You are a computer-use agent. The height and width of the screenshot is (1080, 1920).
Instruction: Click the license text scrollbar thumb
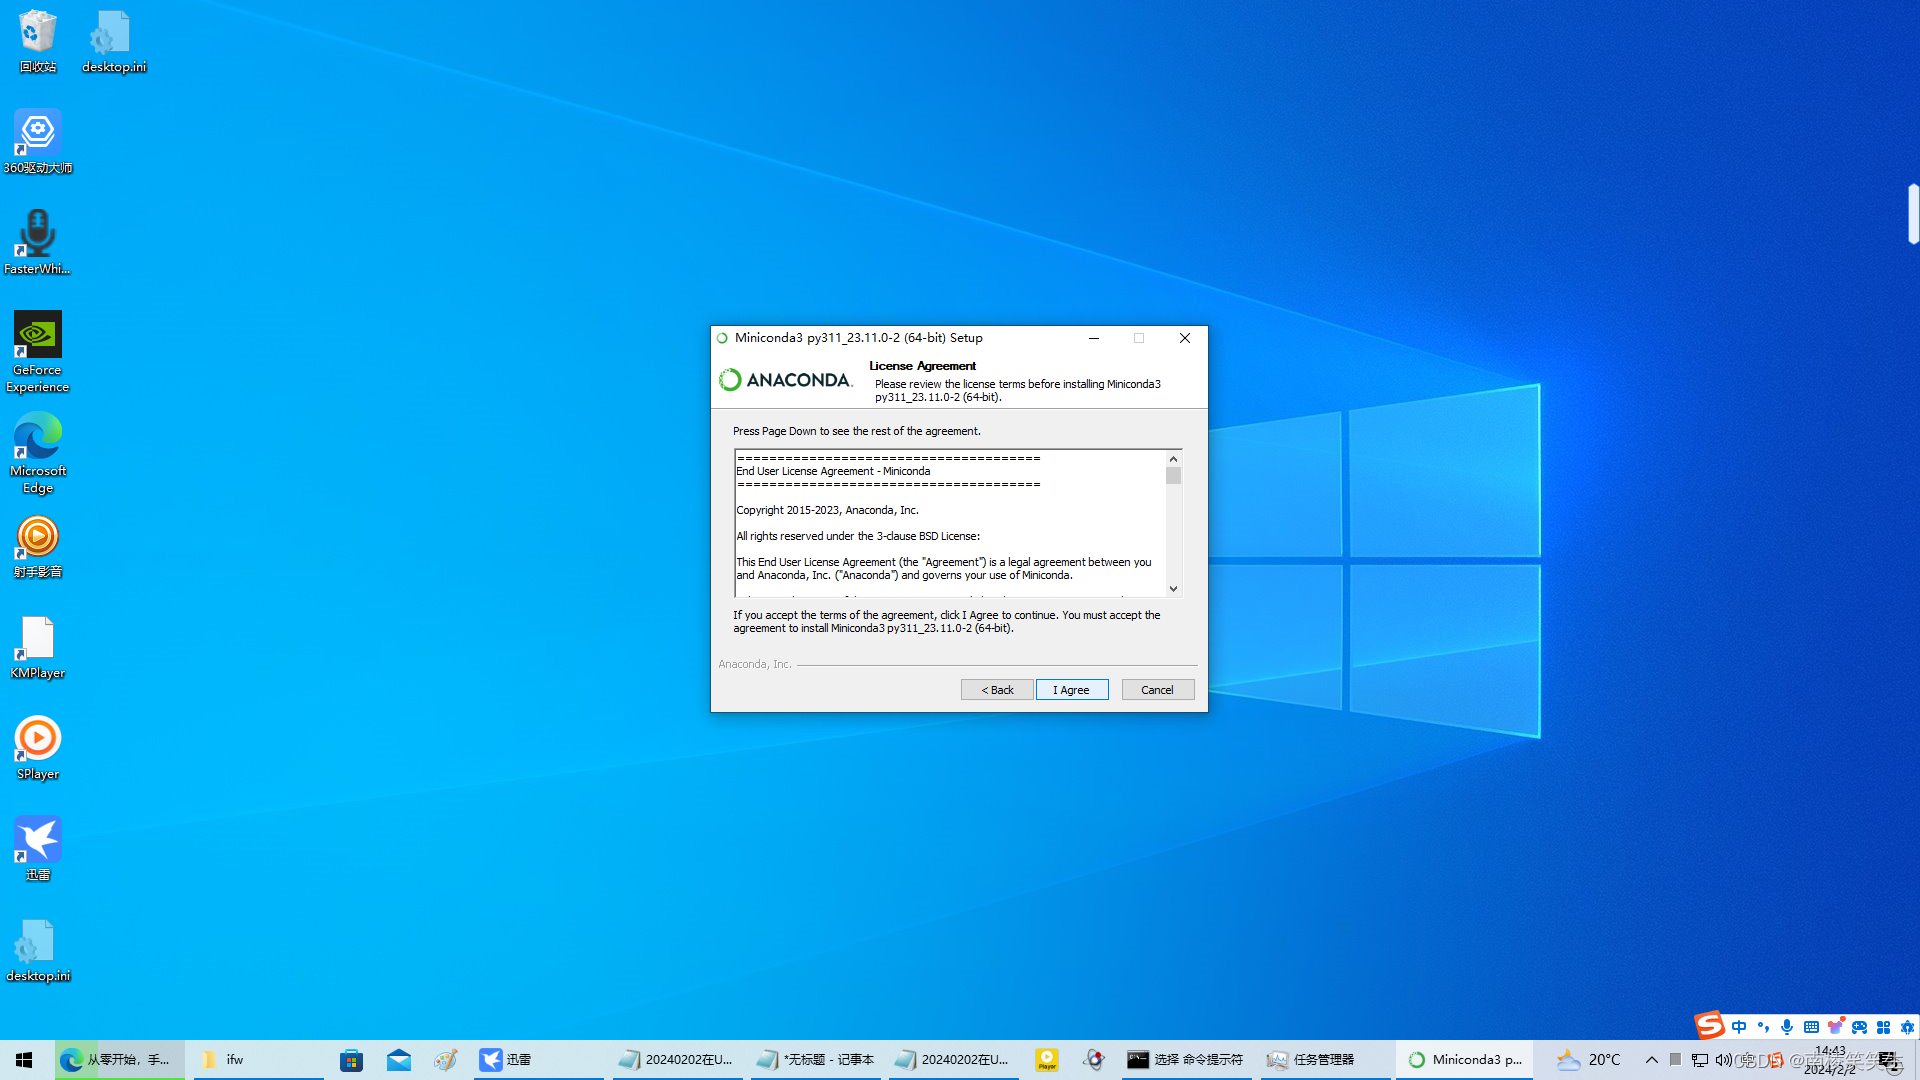[x=1174, y=475]
